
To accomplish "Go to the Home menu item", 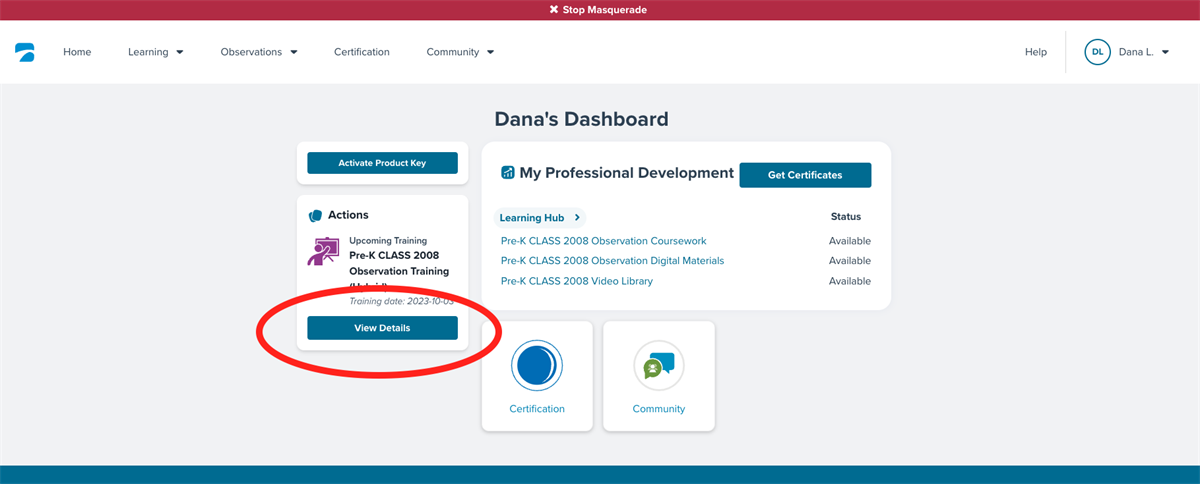I will (x=77, y=52).
